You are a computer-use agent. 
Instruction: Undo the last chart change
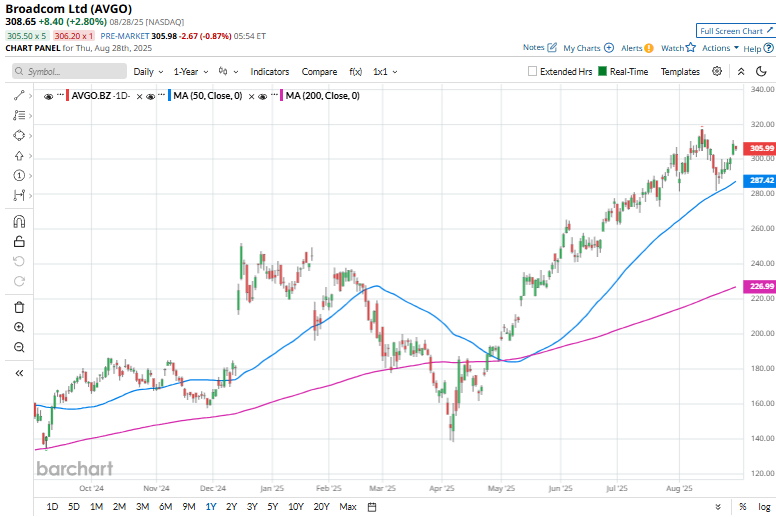(19, 261)
